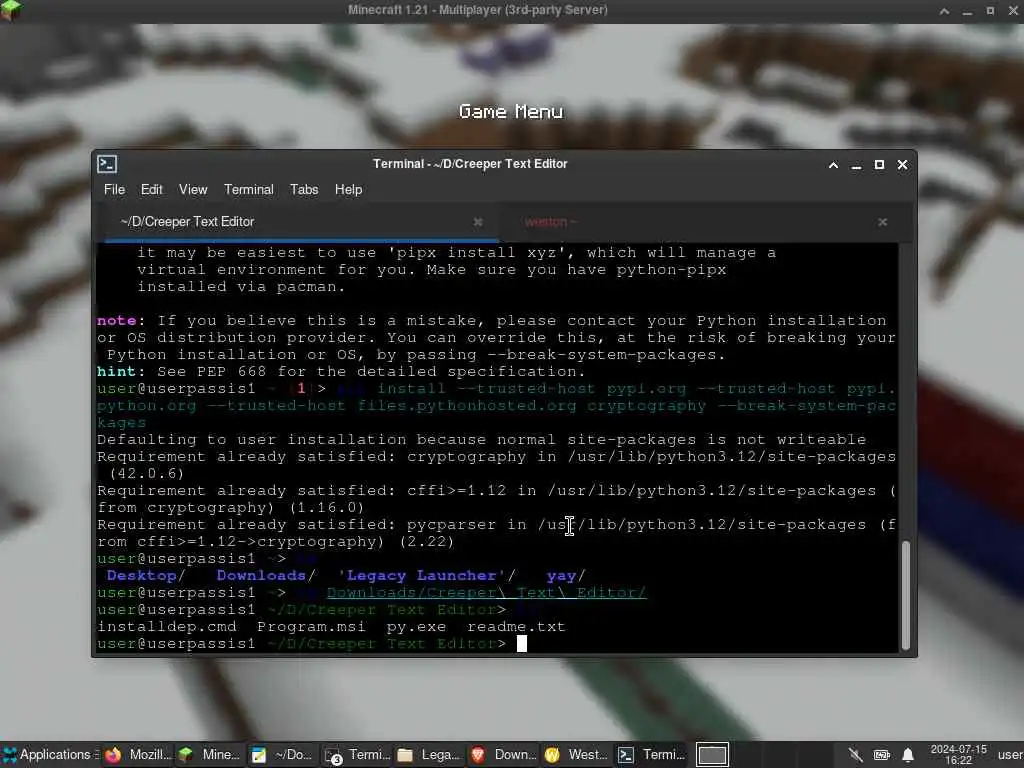Click the Downloads/Creeper\ Text\ Editor/ path link

[x=487, y=592]
